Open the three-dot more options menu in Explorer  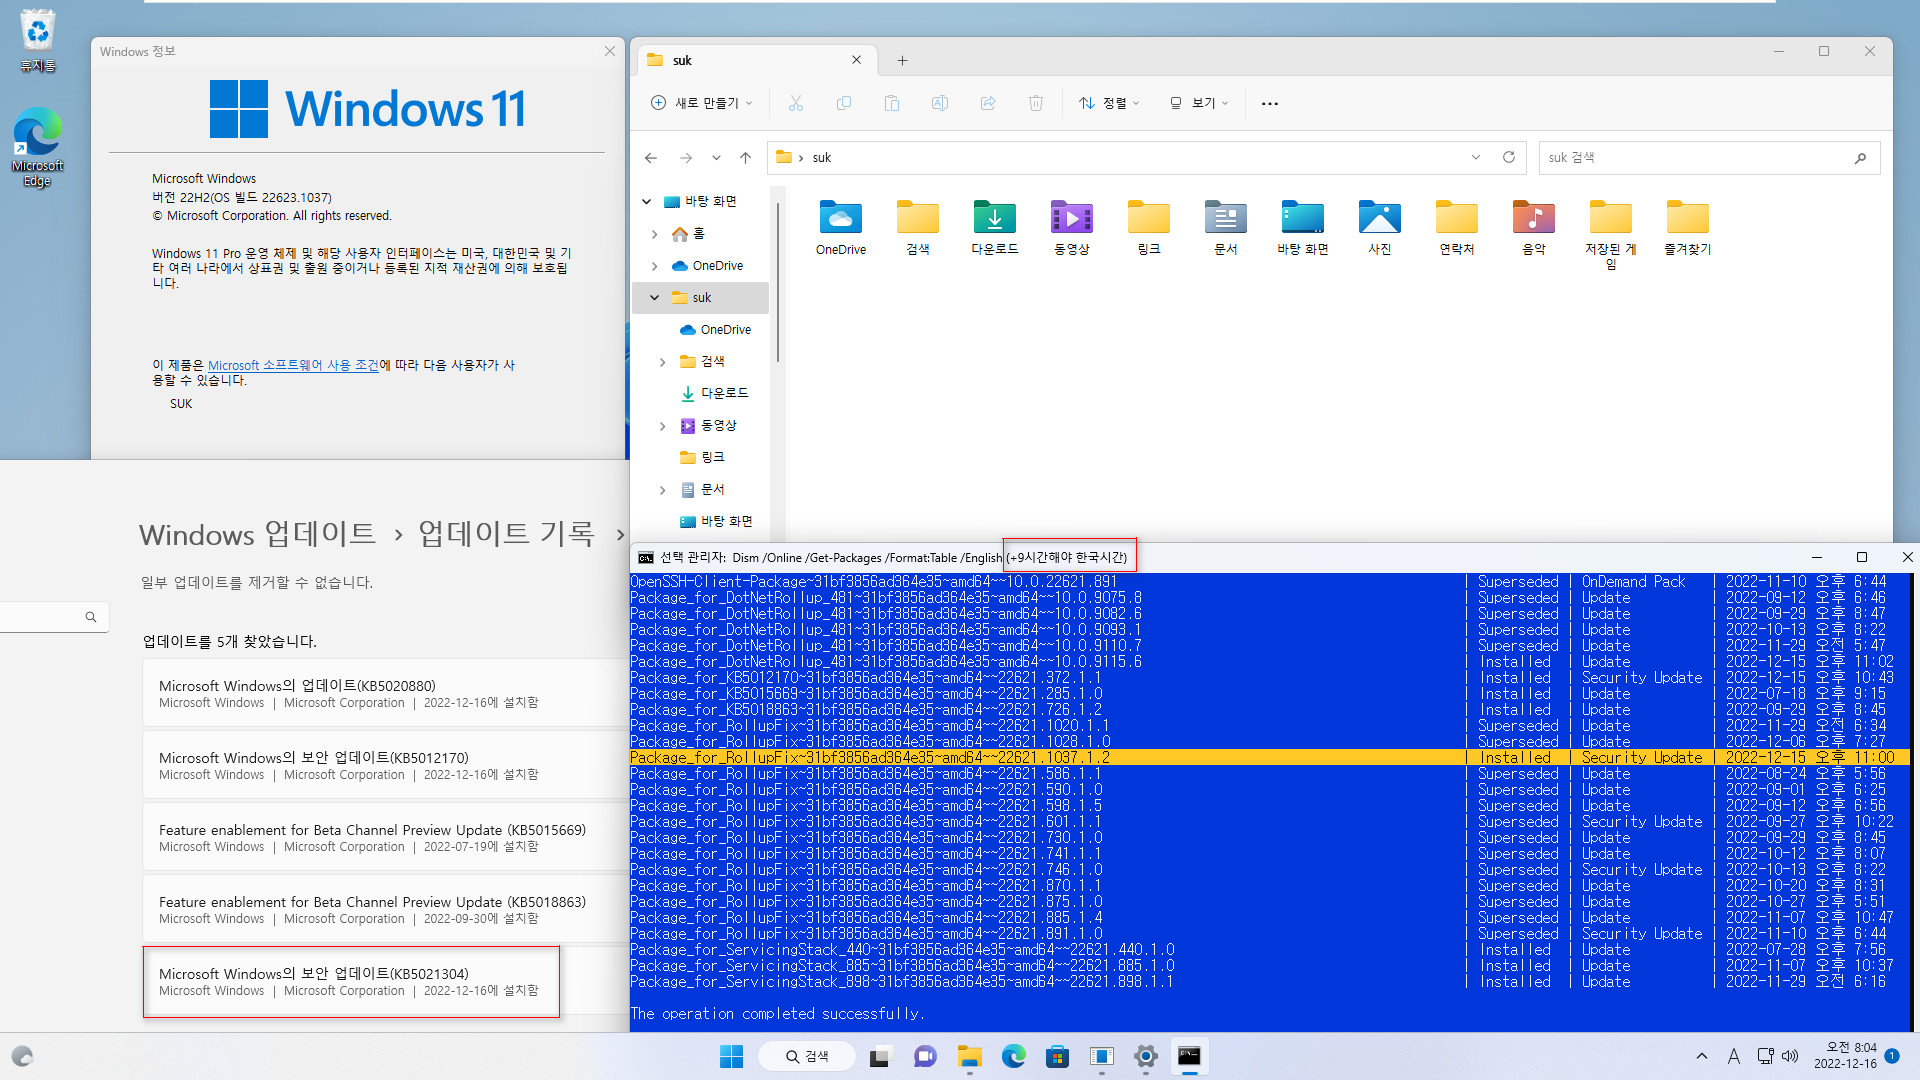(x=1270, y=103)
